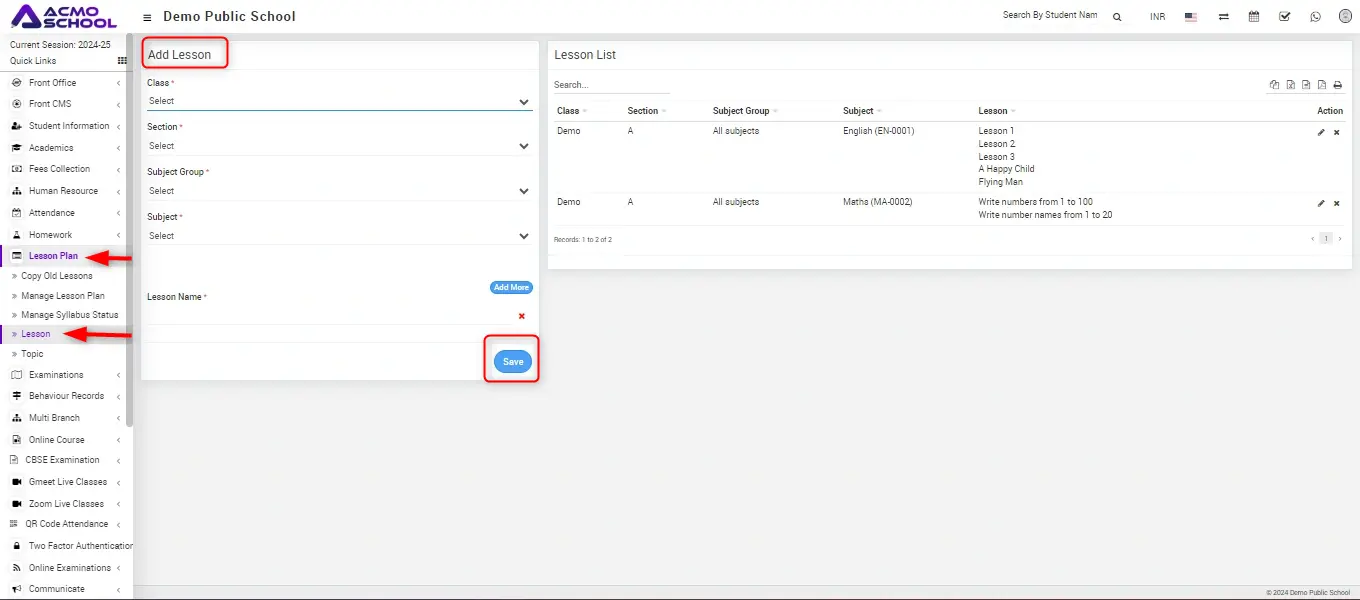The image size is (1360, 600).
Task: Open Manage Lesson Plan submenu item
Action: tap(62, 296)
